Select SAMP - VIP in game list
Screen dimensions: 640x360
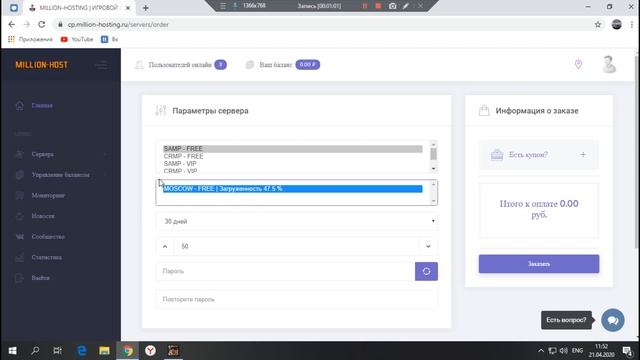coord(293,164)
